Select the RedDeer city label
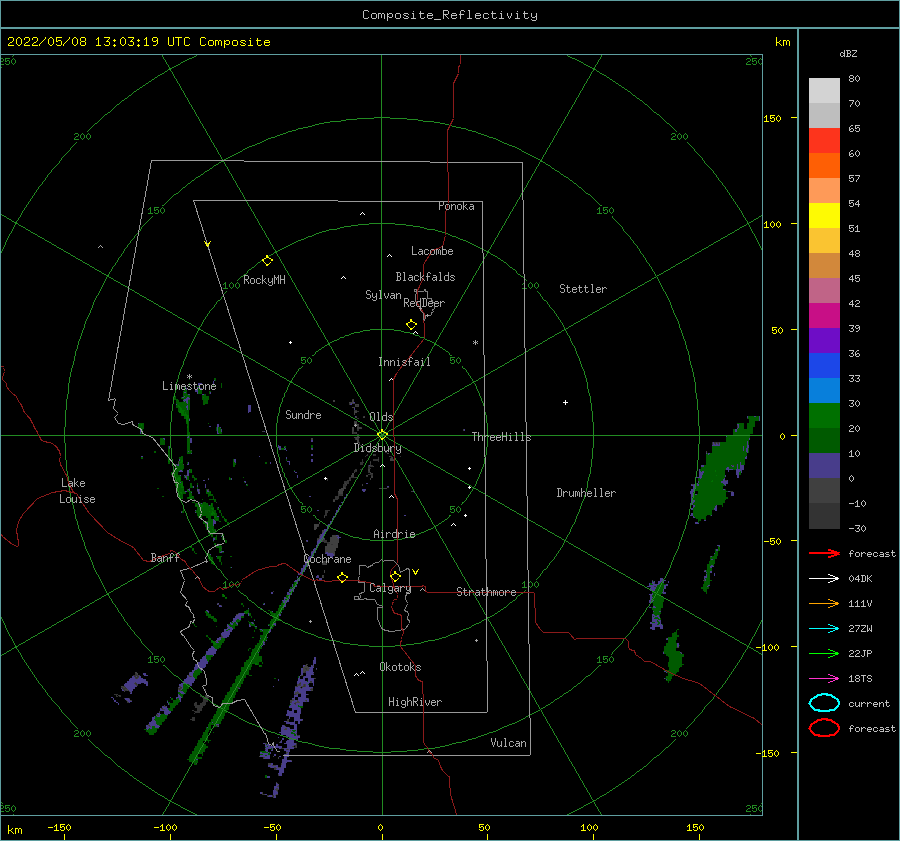 (x=424, y=303)
